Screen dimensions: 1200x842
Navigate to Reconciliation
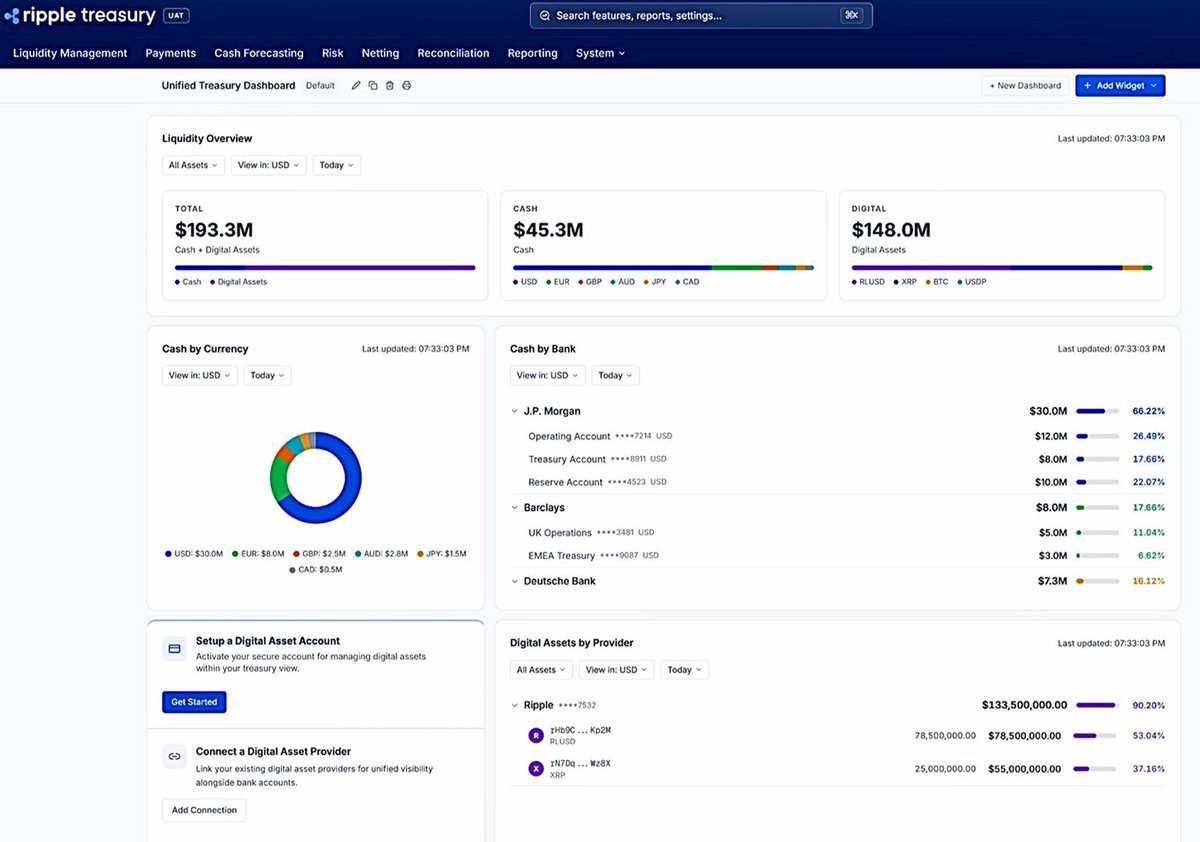pyautogui.click(x=453, y=53)
